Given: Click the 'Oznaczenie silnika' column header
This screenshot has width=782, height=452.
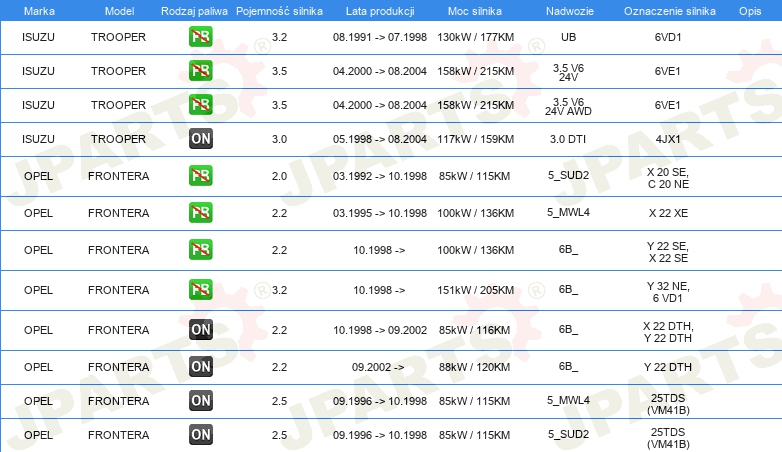Looking at the screenshot, I should point(670,11).
